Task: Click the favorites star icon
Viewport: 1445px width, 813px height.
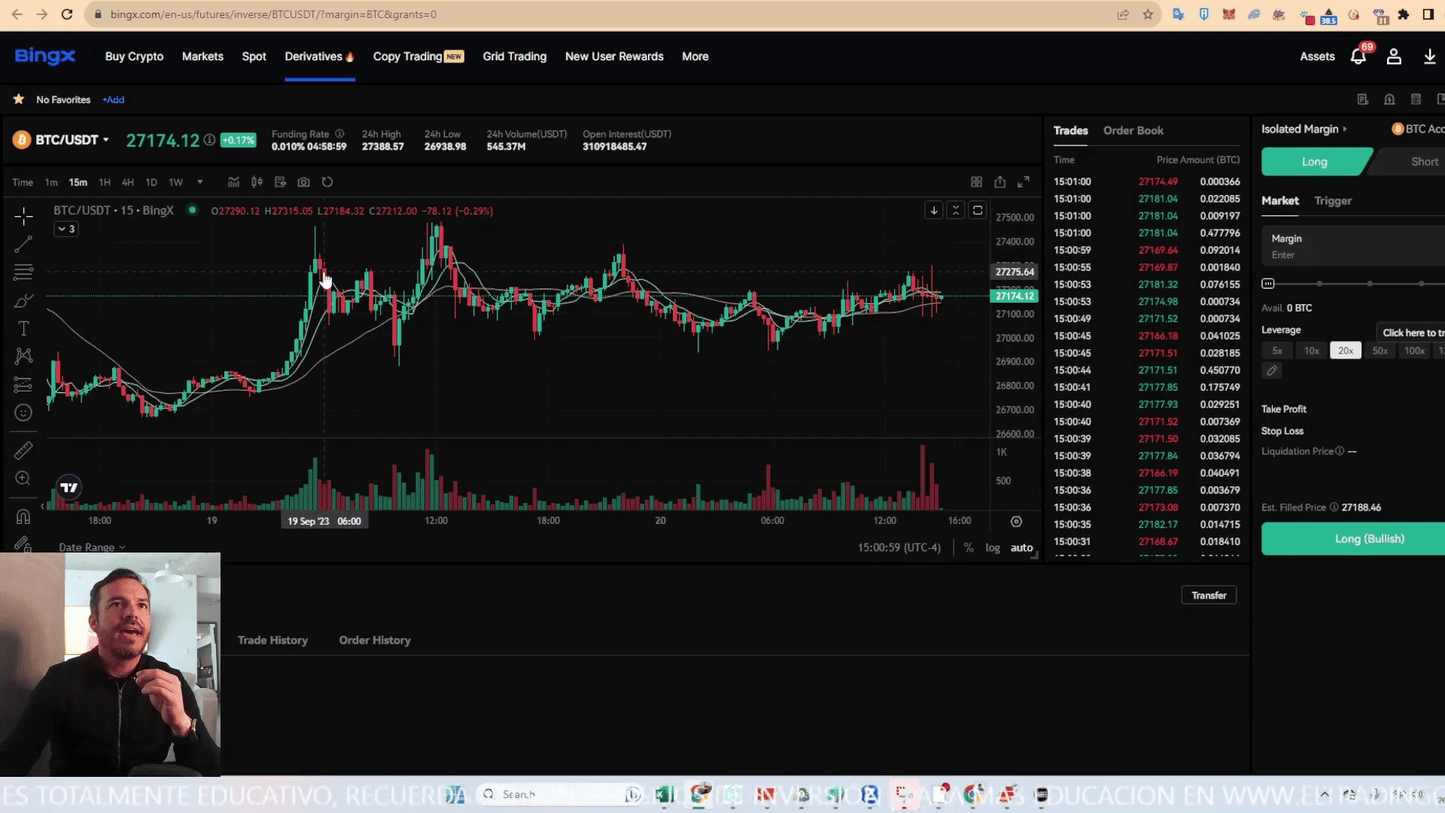Action: coord(18,99)
